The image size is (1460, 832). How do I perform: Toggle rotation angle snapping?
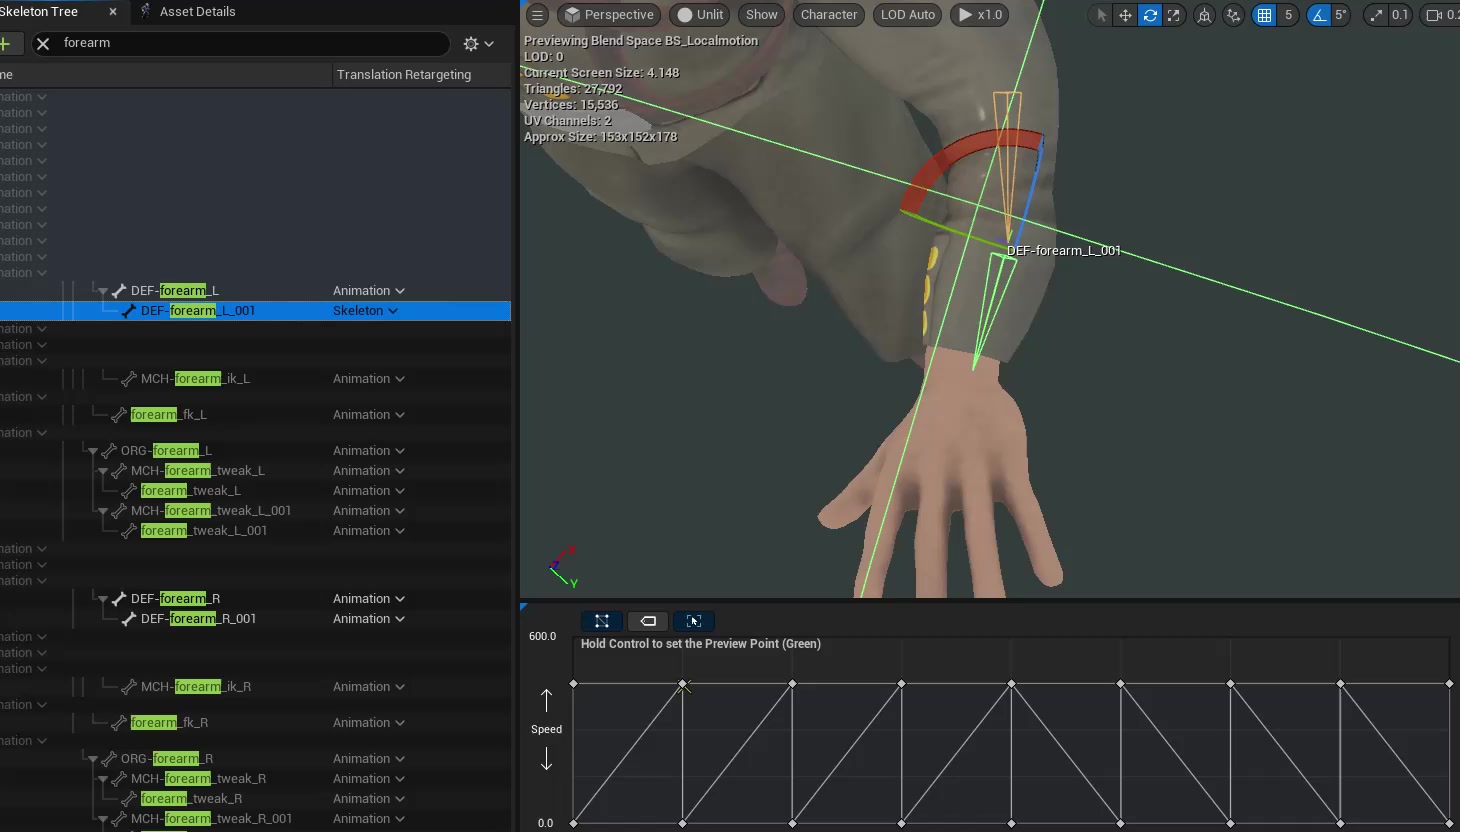point(1319,15)
